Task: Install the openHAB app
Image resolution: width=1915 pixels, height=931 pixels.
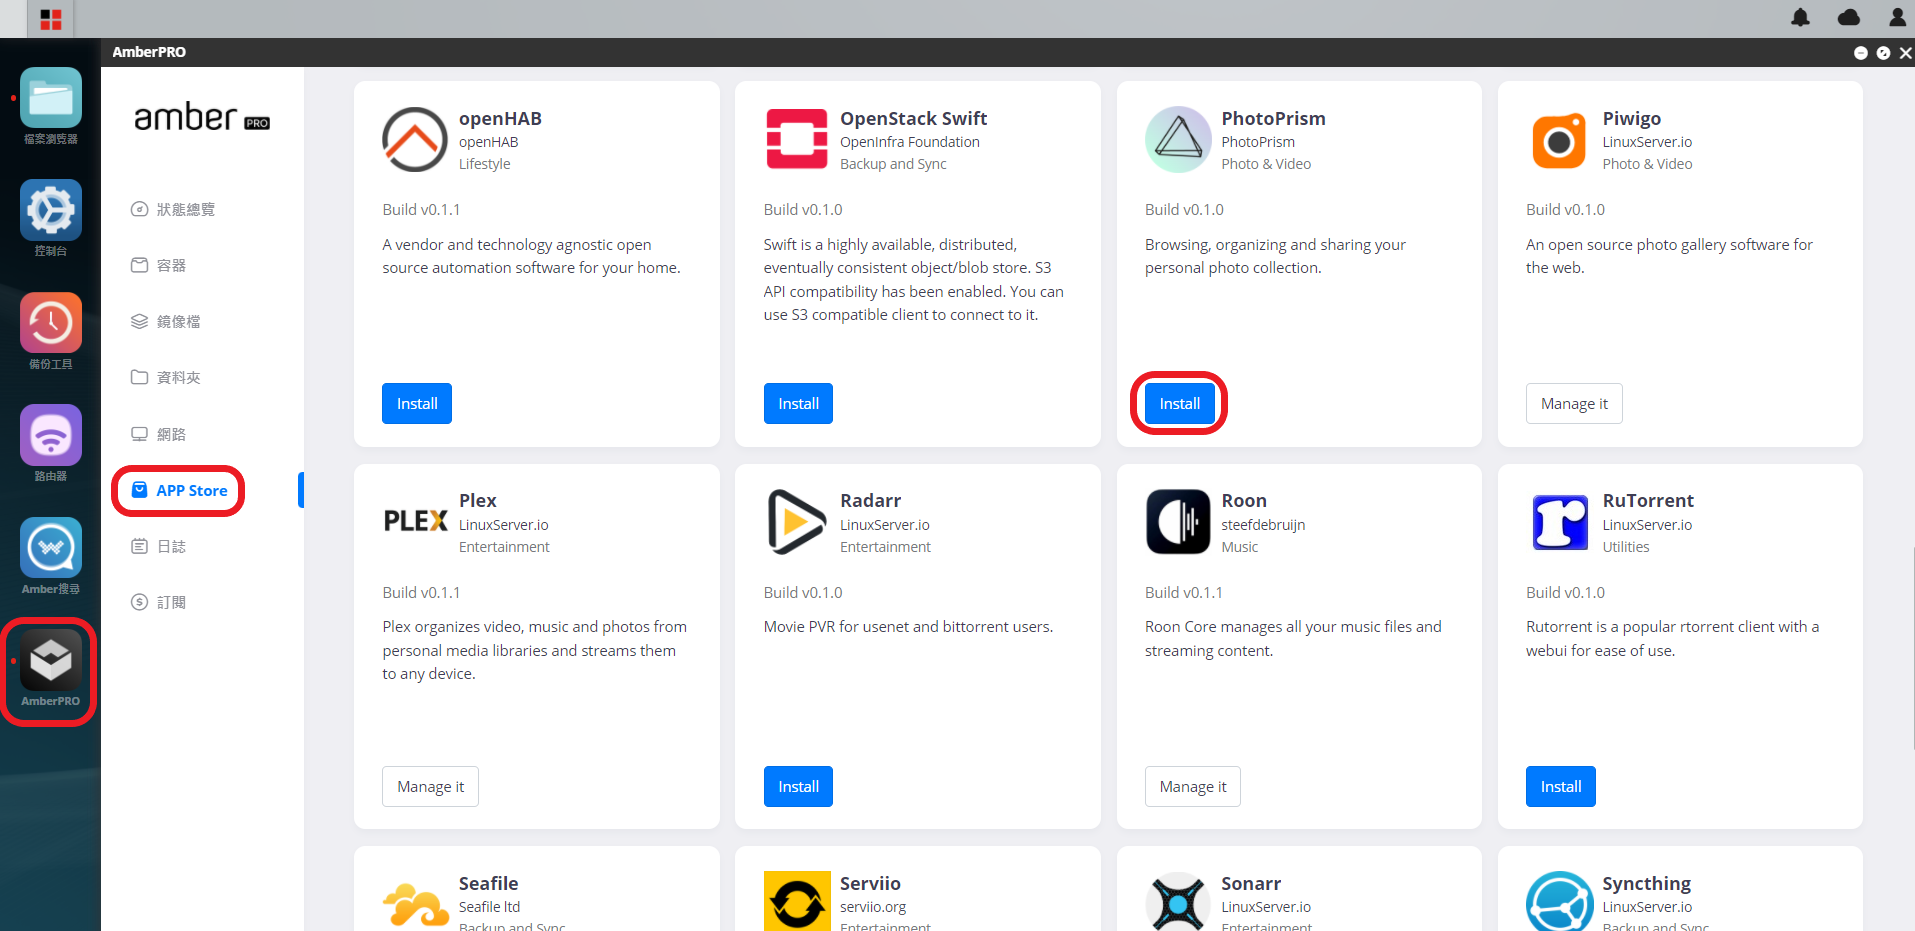Action: pyautogui.click(x=417, y=404)
